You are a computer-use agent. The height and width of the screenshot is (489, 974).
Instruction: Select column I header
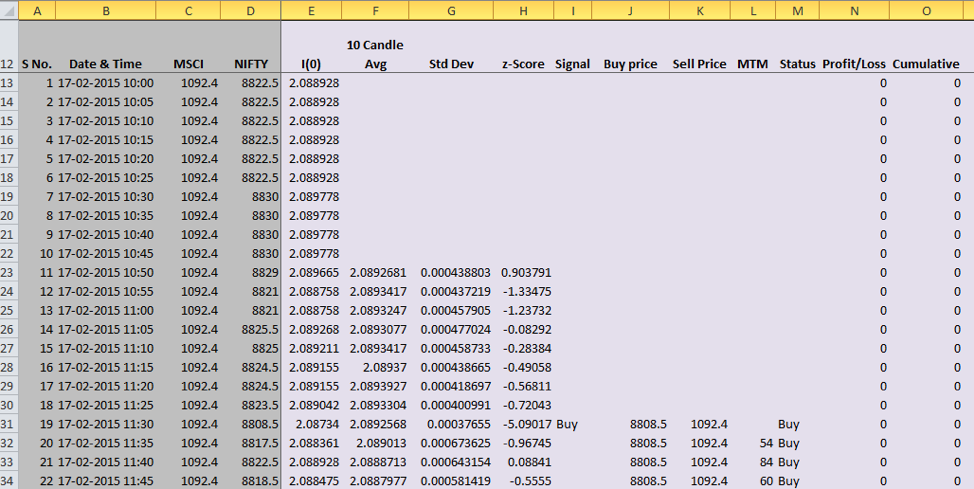pos(573,11)
